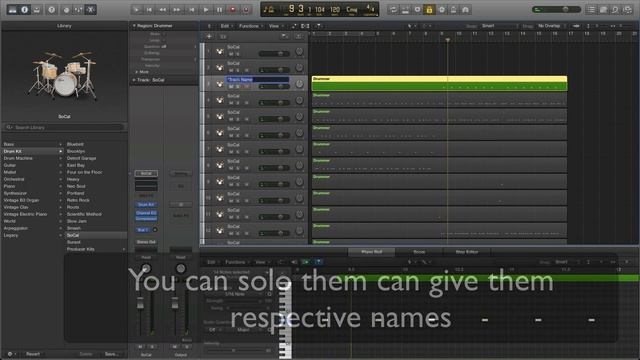This screenshot has width=640, height=360.
Task: Click the Fast Forward transport button
Action: coord(177,9)
